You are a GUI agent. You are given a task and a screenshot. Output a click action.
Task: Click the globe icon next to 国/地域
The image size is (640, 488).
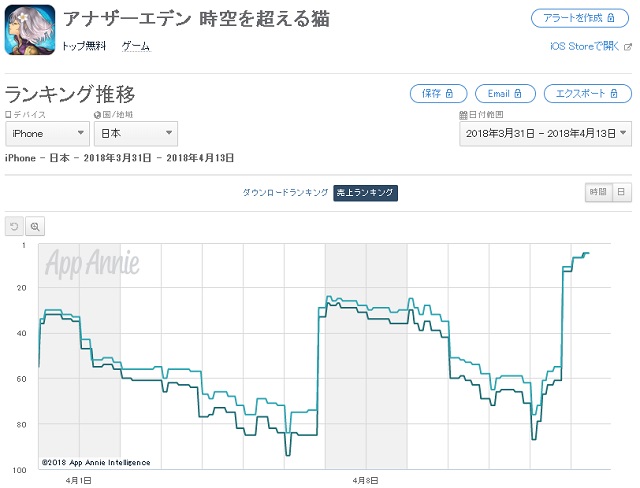click(x=97, y=115)
